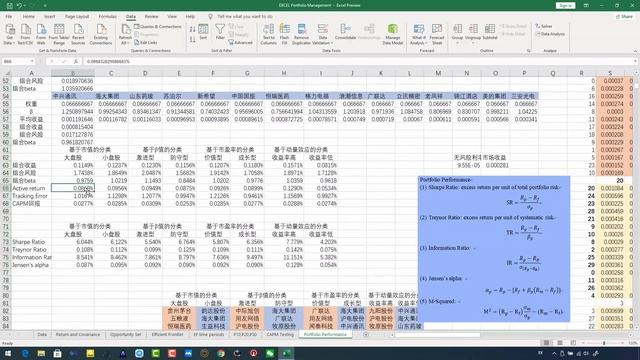640x360 pixels.
Task: Launch Text to Columns
Action: pos(269,34)
